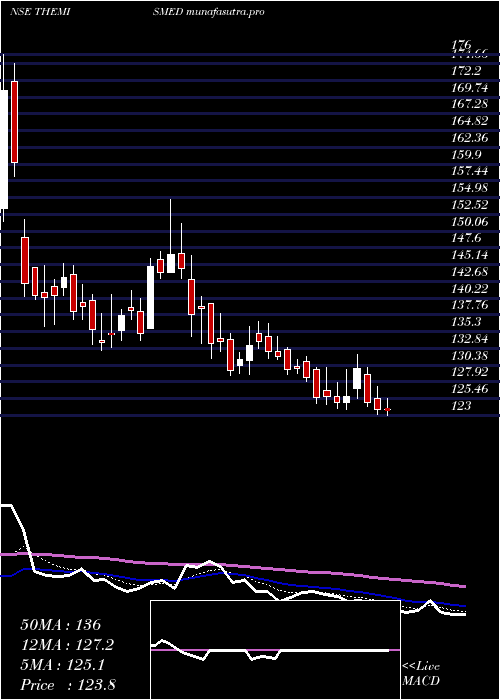Click the MACD inset chart panel
This screenshot has height=700, width=500.
point(275,650)
